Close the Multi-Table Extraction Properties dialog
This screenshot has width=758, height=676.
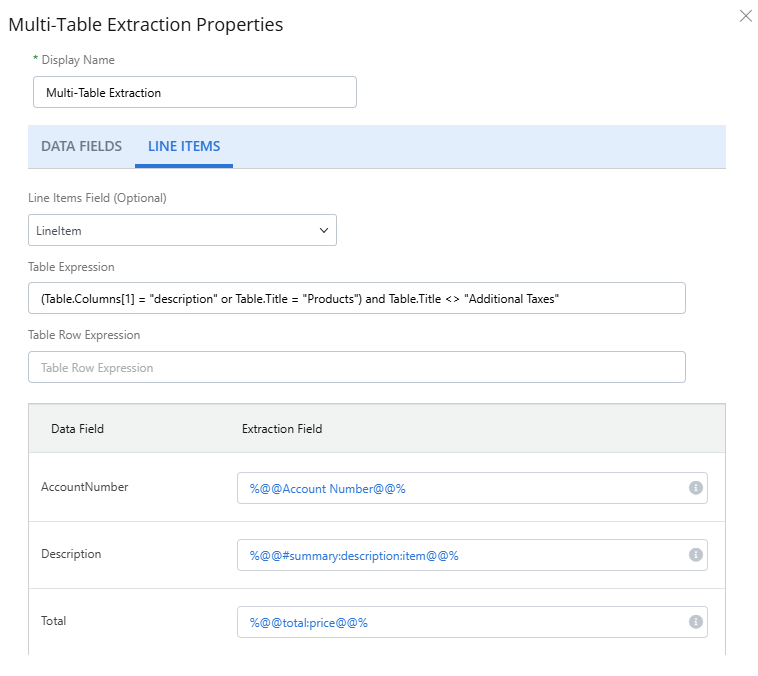coord(745,16)
